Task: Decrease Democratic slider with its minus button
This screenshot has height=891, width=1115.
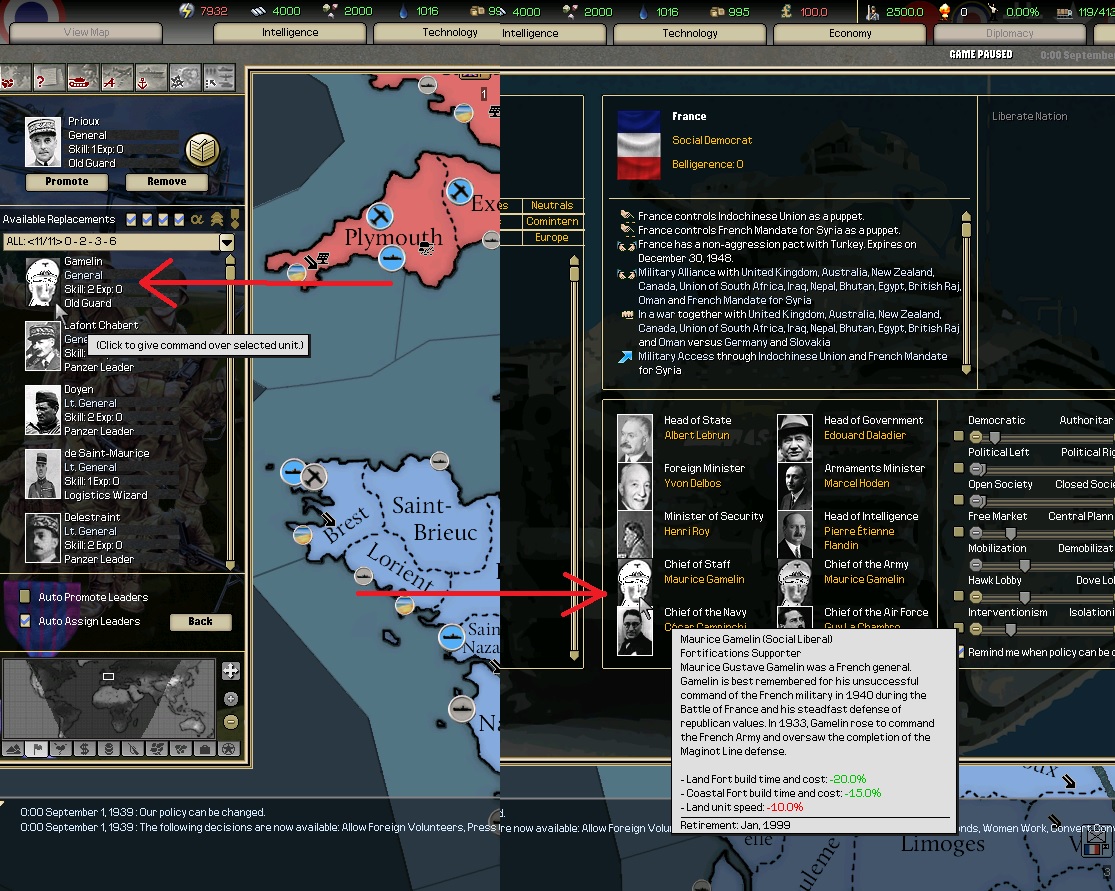Action: pyautogui.click(x=976, y=437)
